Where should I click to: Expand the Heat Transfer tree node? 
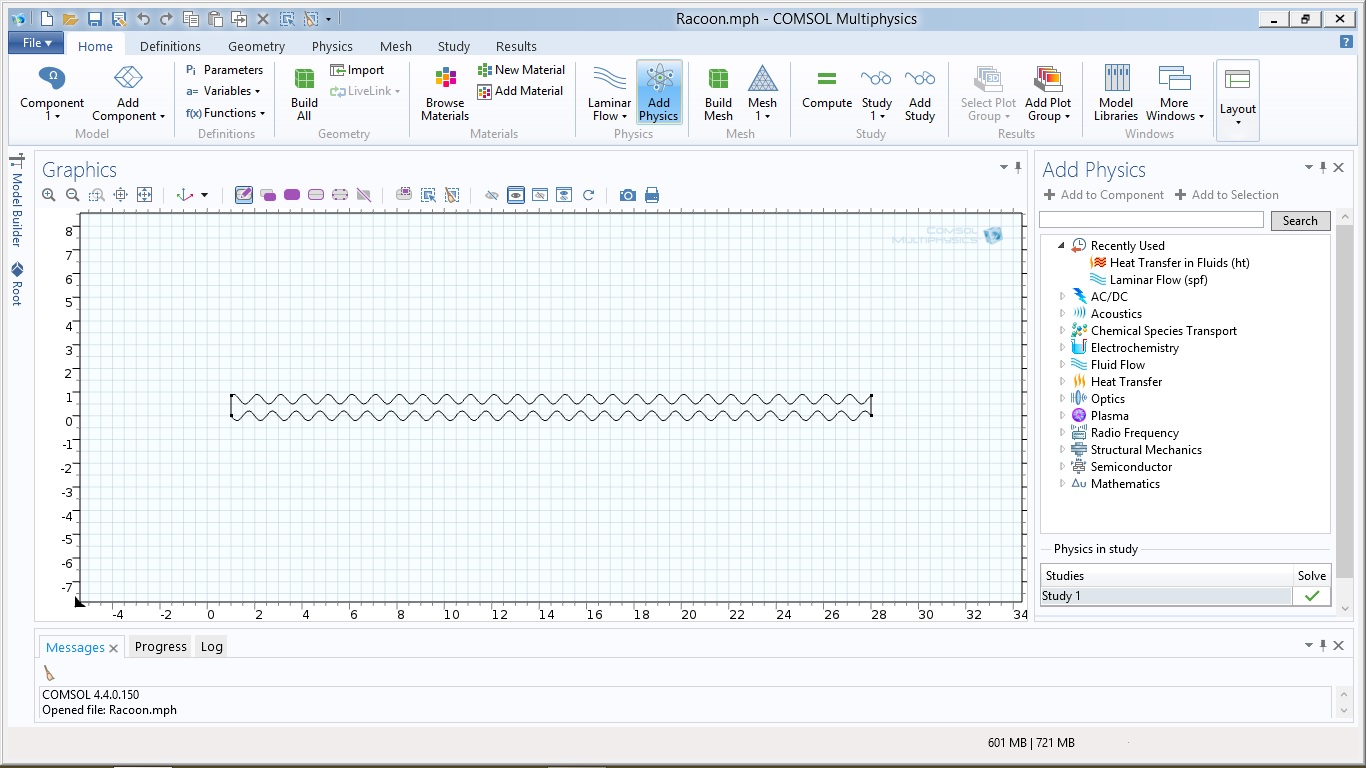click(1063, 382)
